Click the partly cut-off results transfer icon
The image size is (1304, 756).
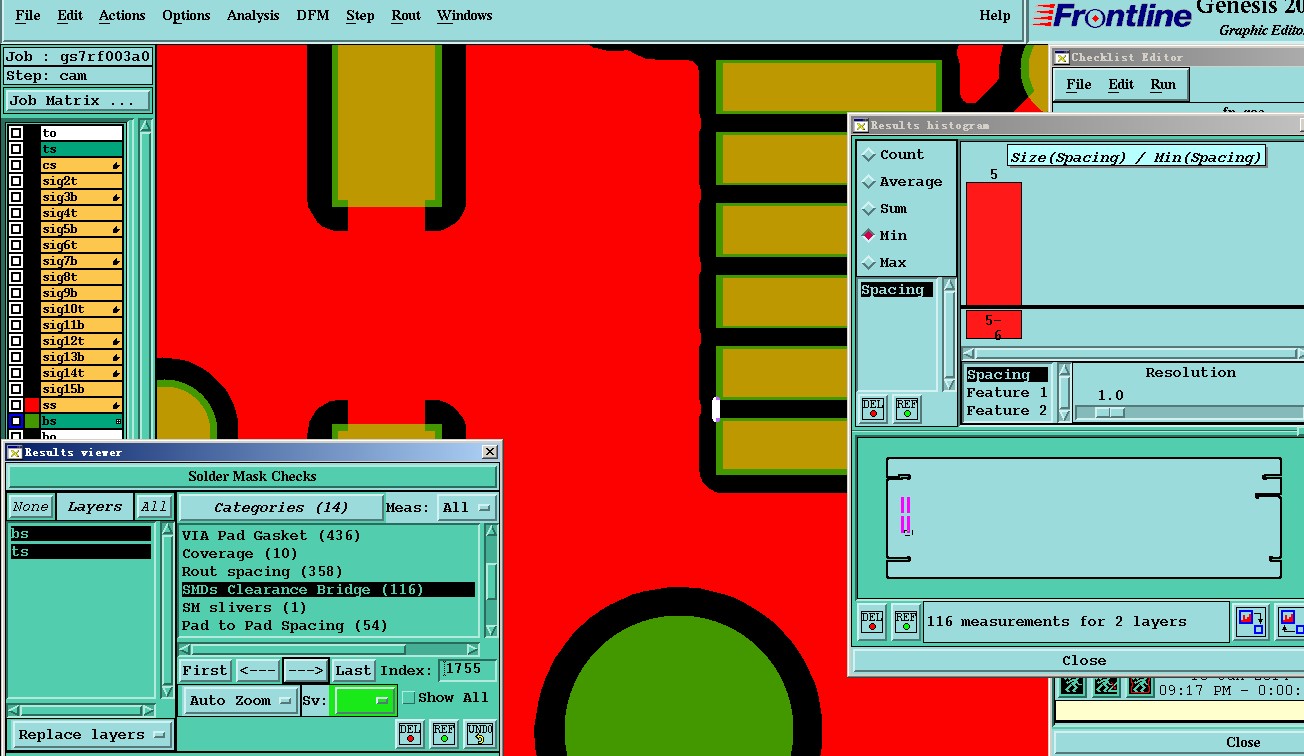1290,622
